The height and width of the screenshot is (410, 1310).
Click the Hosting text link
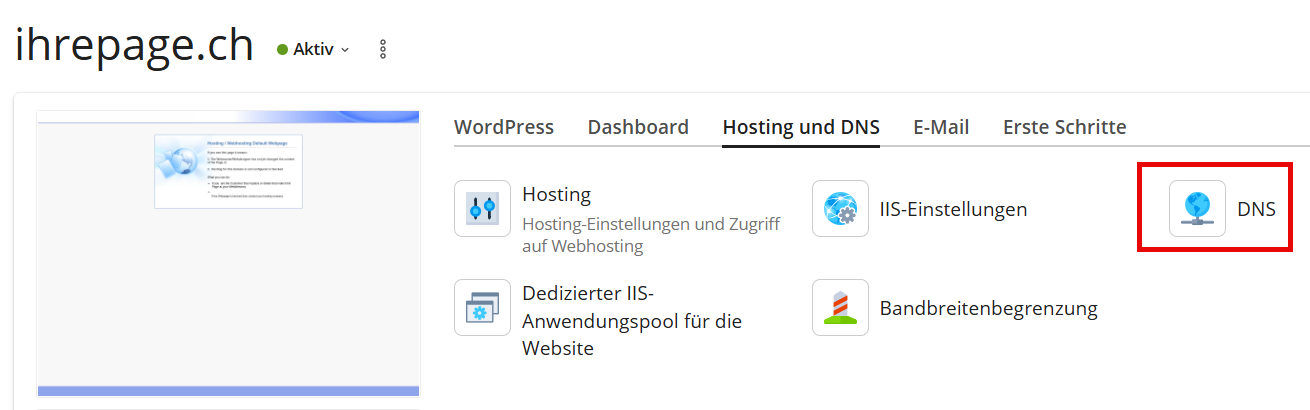[x=556, y=194]
